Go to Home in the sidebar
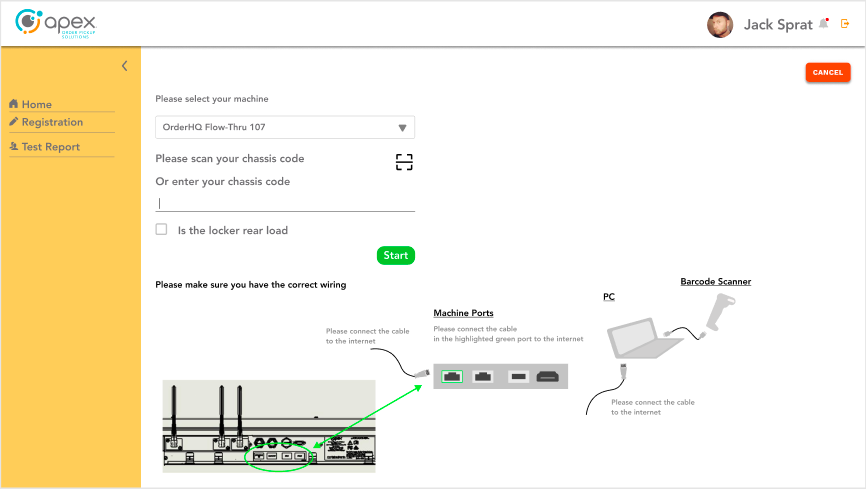 pyautogui.click(x=37, y=105)
